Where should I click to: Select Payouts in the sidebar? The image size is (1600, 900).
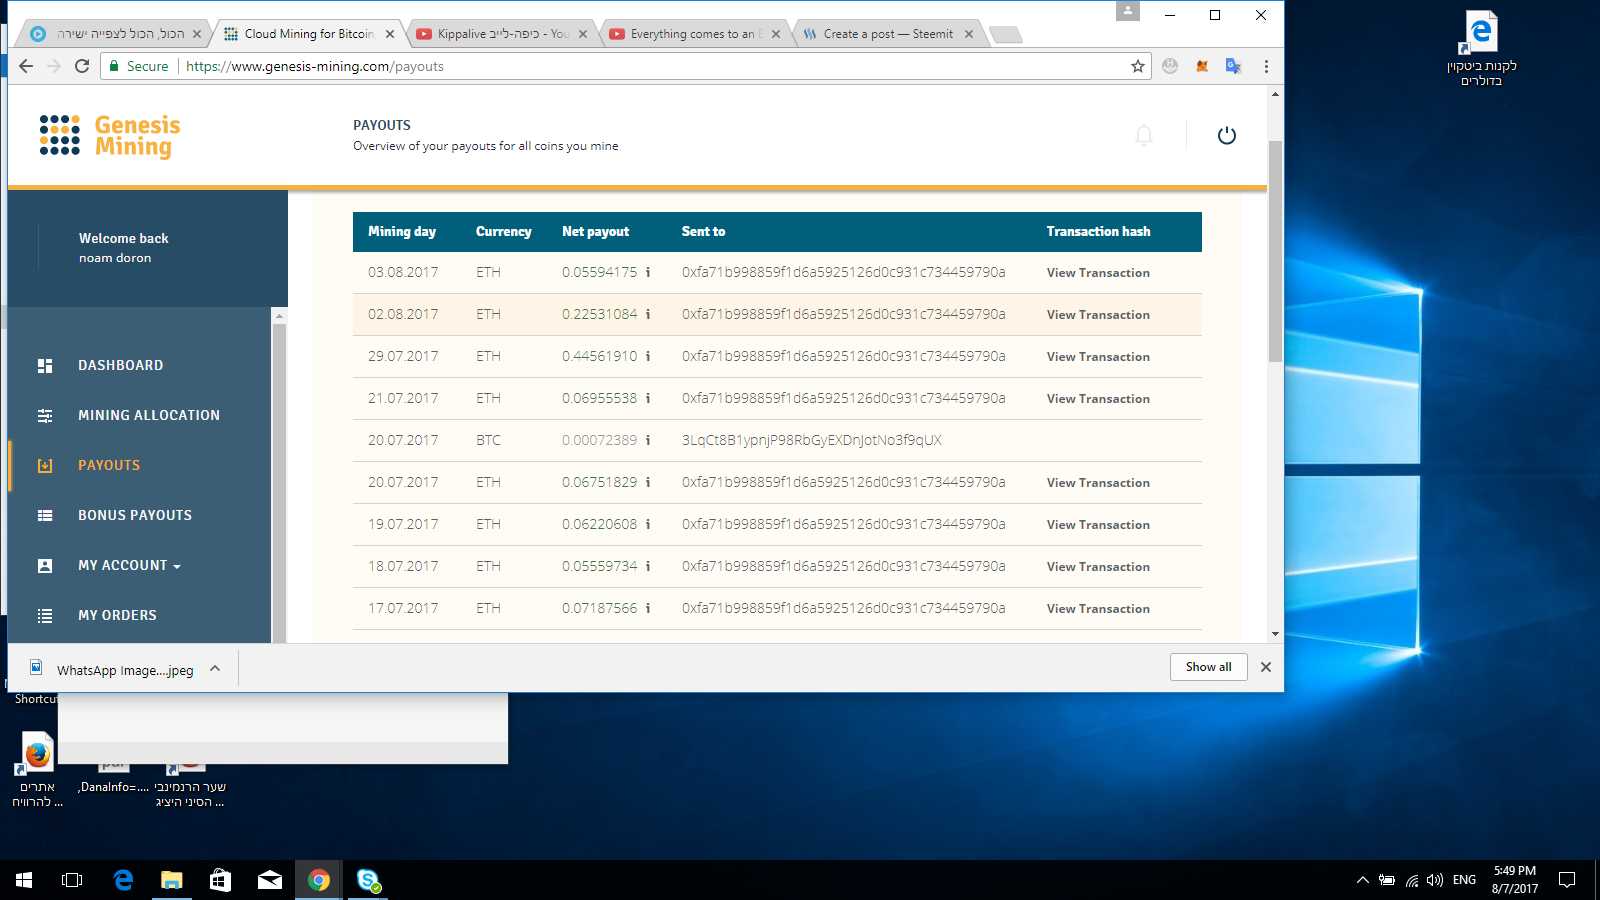(x=109, y=465)
